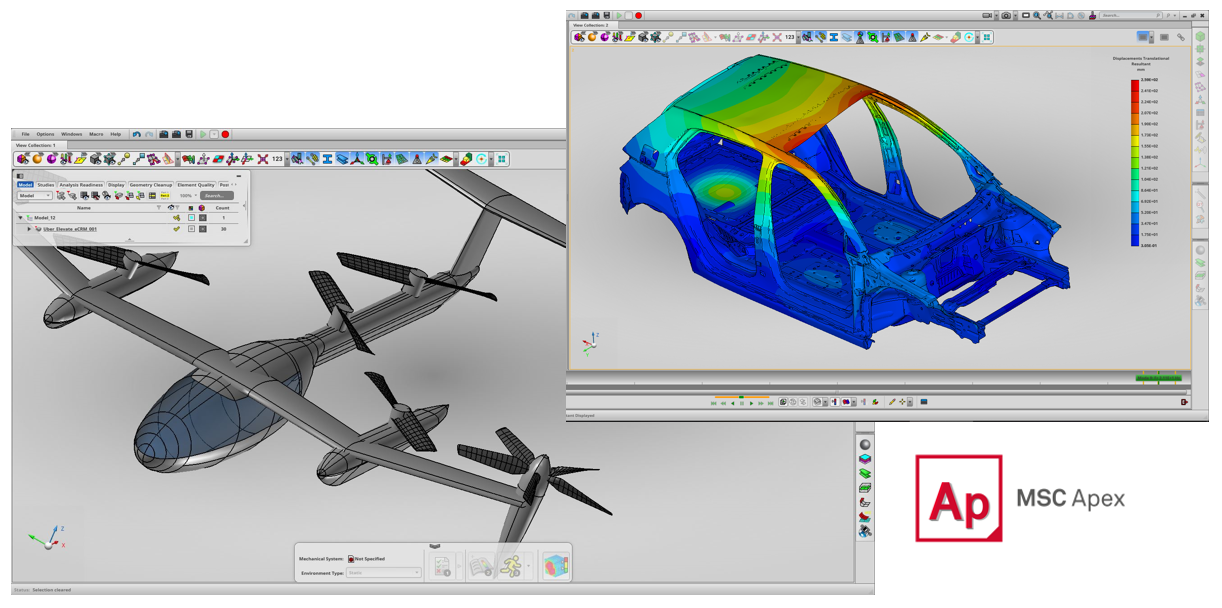Click green checkmark on Uber_Elevate_eCRM_001 row

(177, 229)
